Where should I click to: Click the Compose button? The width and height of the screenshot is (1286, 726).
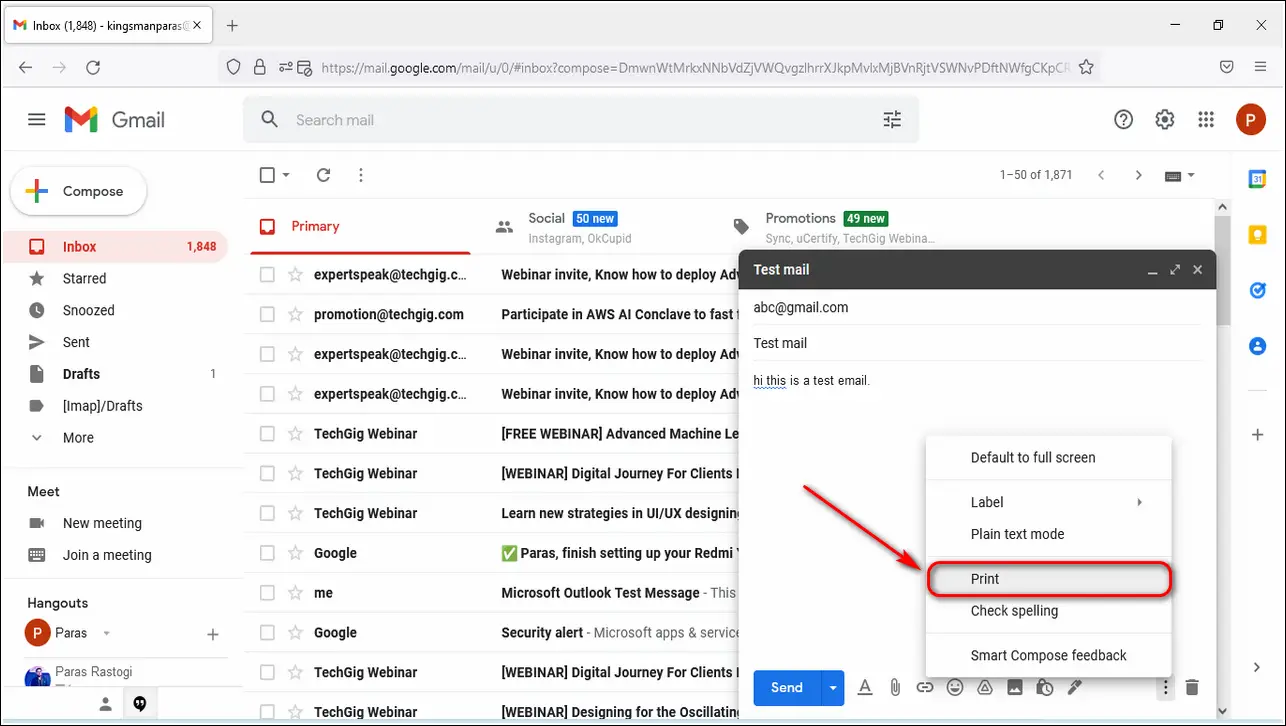pyautogui.click(x=78, y=191)
